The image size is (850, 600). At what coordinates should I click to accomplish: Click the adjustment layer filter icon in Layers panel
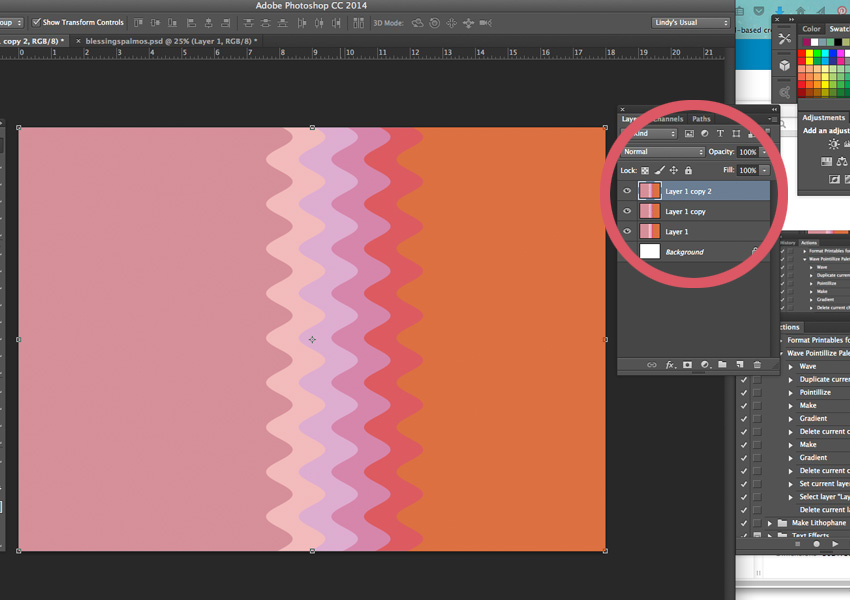[705, 133]
